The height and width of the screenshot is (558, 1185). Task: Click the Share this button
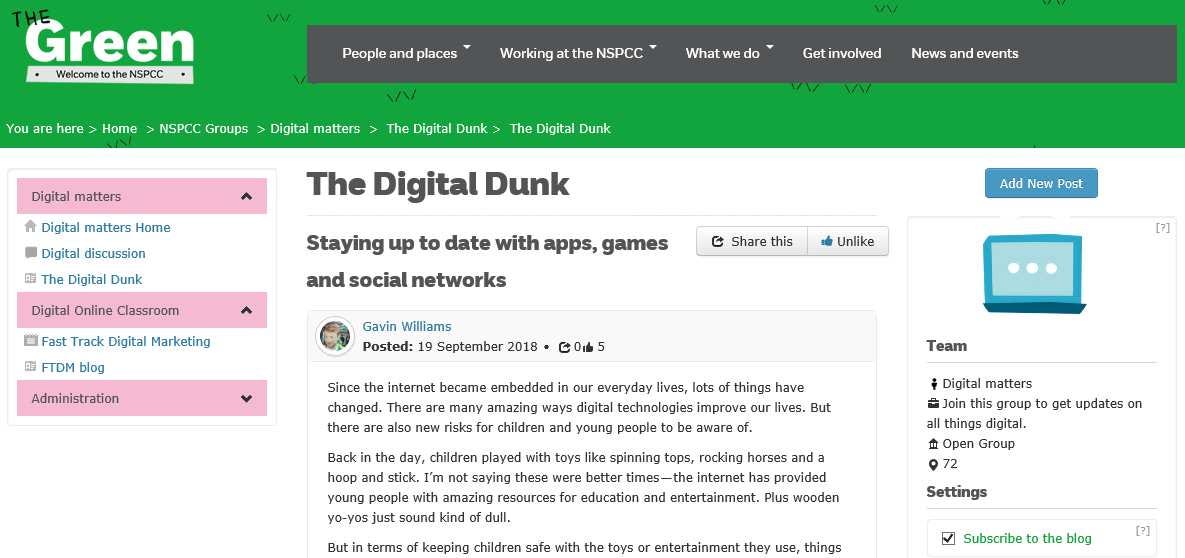pyautogui.click(x=752, y=241)
